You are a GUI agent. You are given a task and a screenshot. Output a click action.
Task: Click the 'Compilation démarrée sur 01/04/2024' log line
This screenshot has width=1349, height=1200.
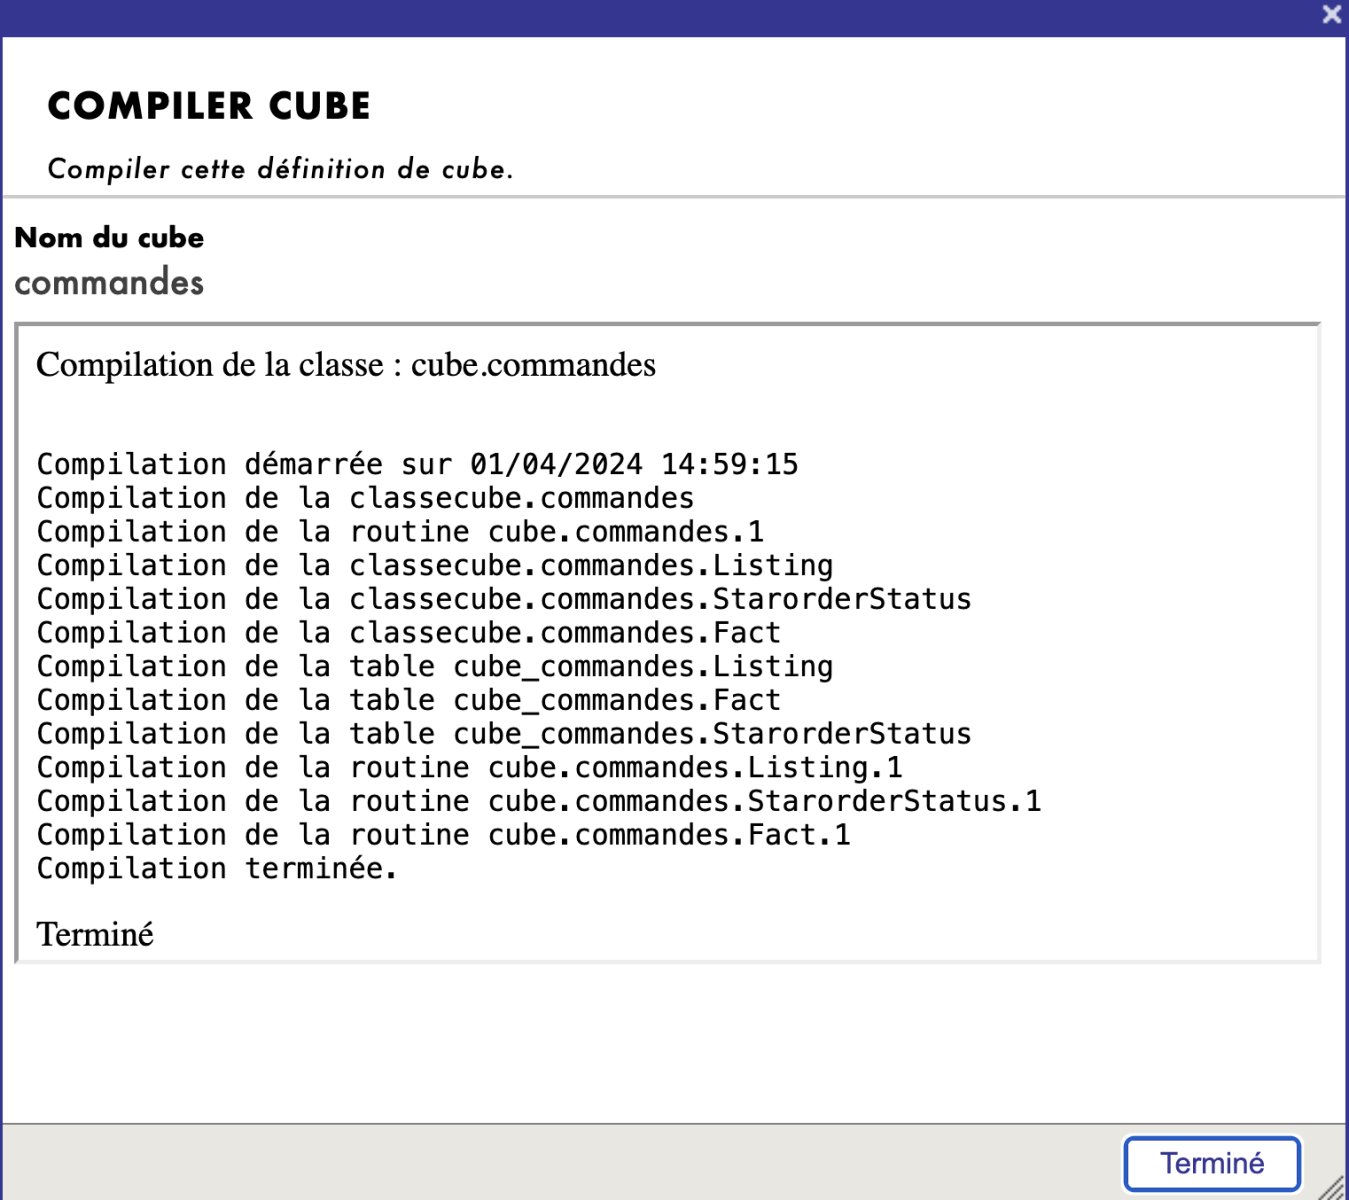(x=417, y=464)
